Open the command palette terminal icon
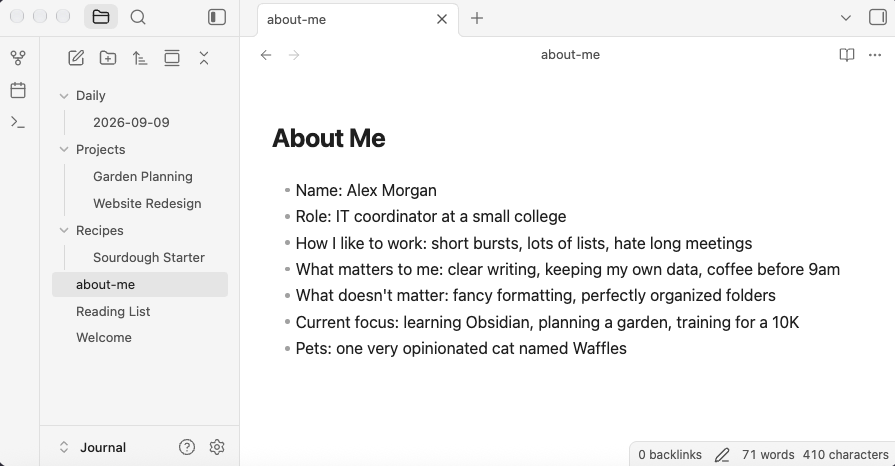The height and width of the screenshot is (466, 895). tap(18, 122)
